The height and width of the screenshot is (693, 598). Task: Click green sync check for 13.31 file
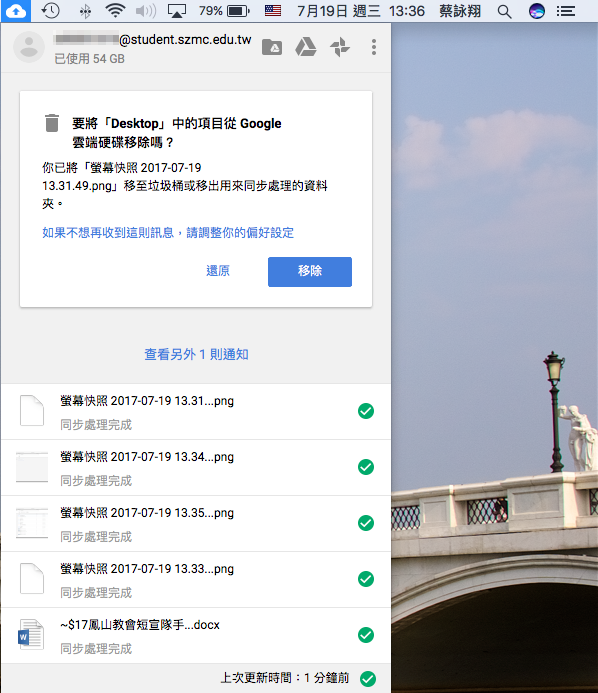[366, 411]
